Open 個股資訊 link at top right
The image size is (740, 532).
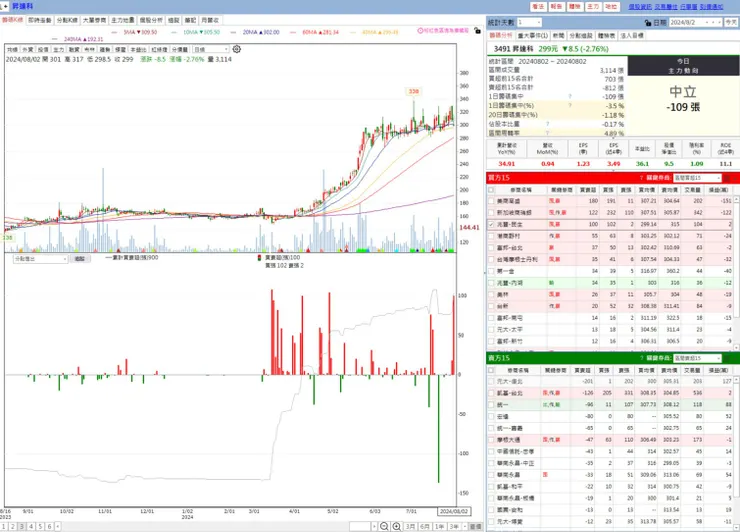[x=640, y=7]
